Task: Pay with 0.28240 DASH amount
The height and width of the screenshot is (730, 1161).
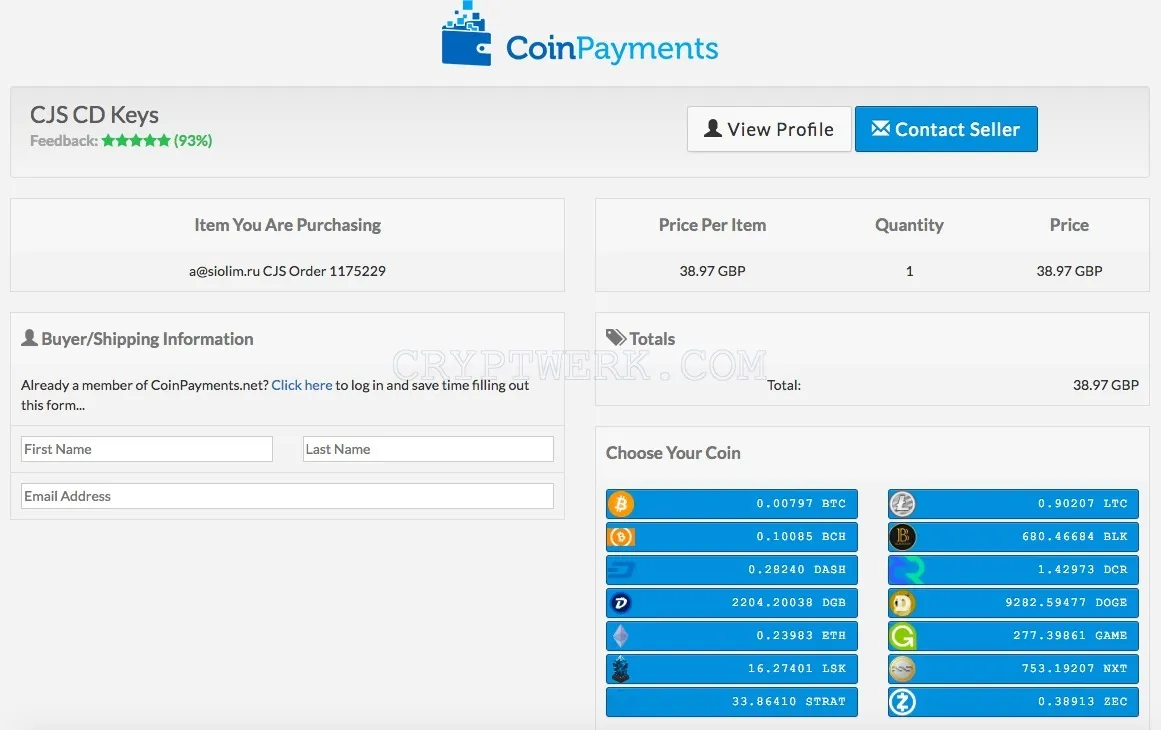Action: (x=732, y=569)
